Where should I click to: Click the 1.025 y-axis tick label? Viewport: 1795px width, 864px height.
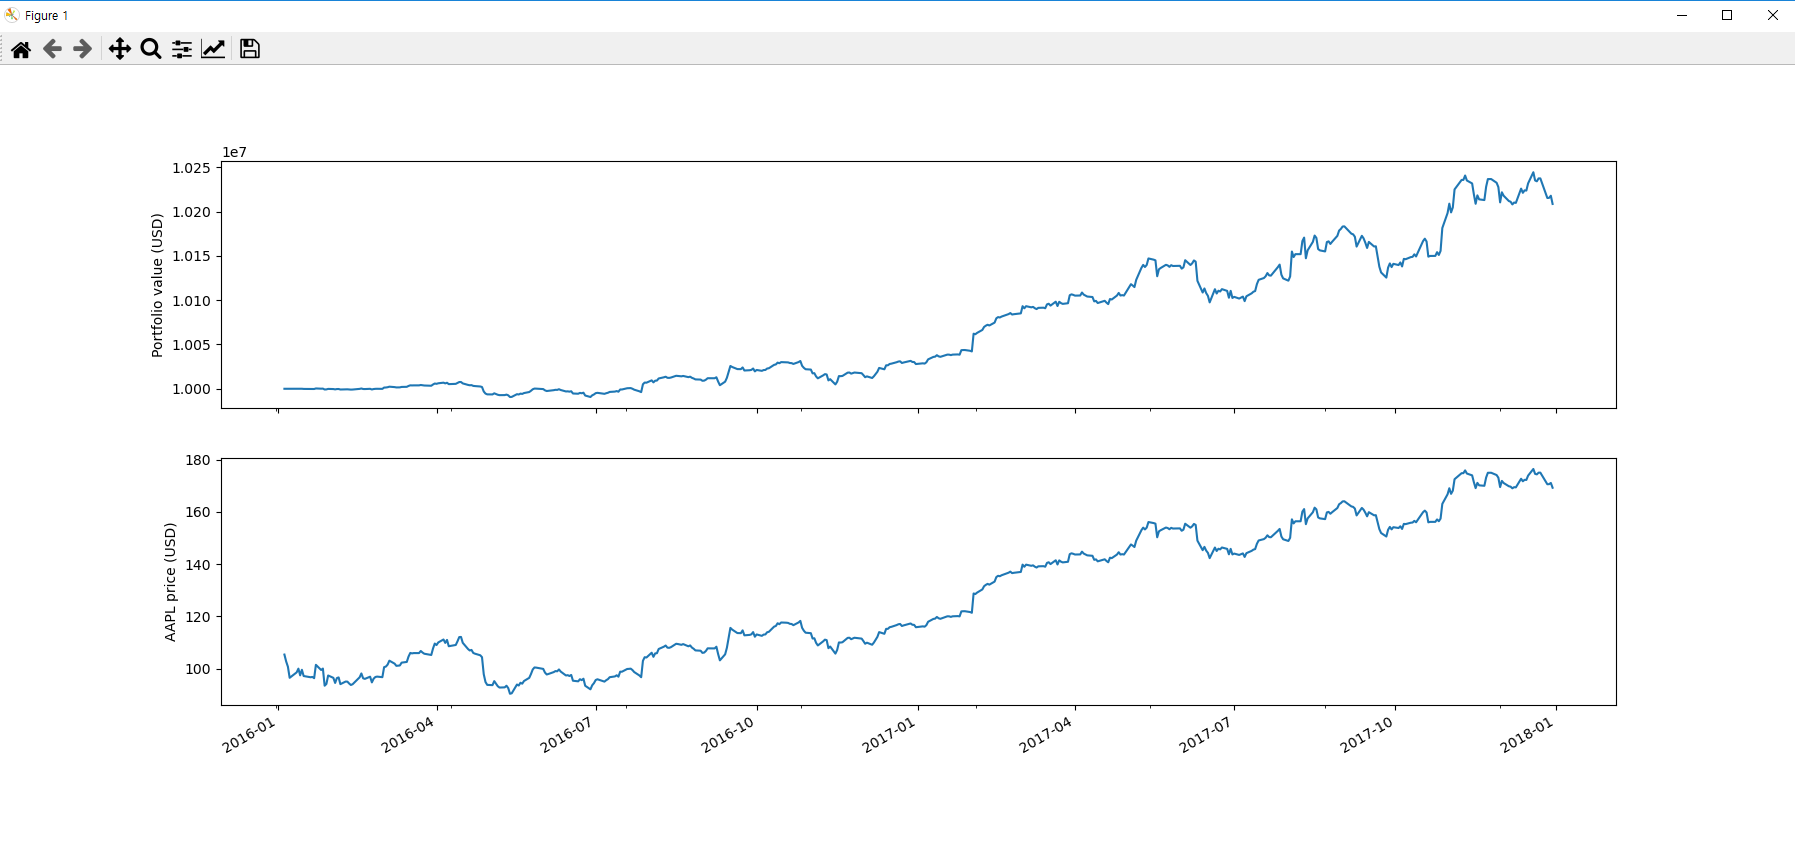[x=191, y=168]
